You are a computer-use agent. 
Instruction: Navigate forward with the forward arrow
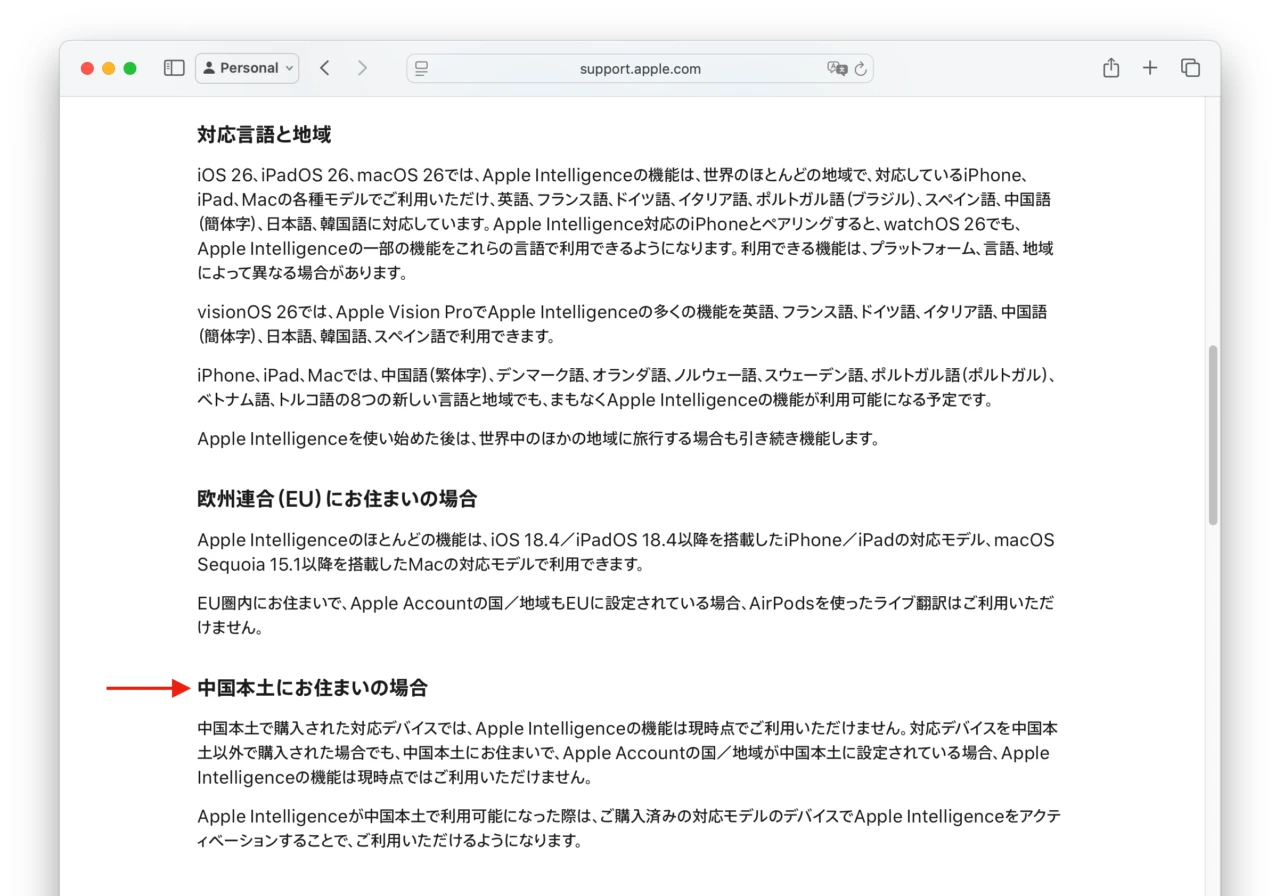(x=362, y=67)
